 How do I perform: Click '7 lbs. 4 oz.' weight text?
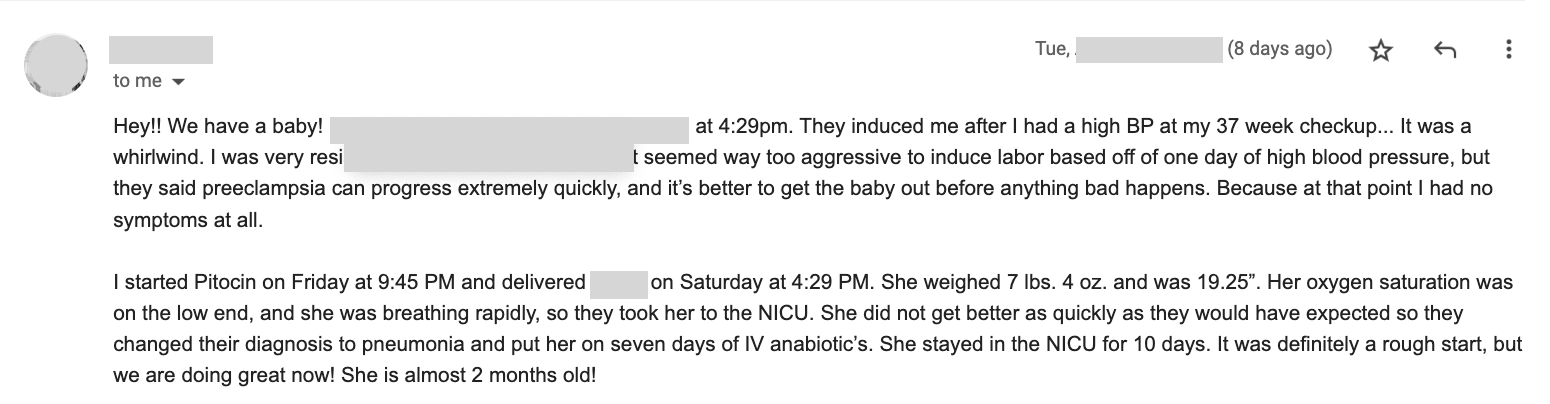(x=953, y=283)
